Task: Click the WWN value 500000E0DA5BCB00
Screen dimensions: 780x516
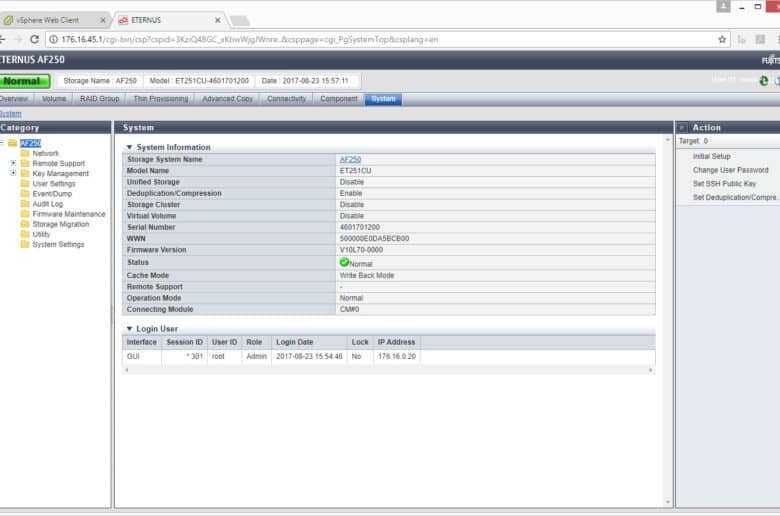Action: [374, 238]
